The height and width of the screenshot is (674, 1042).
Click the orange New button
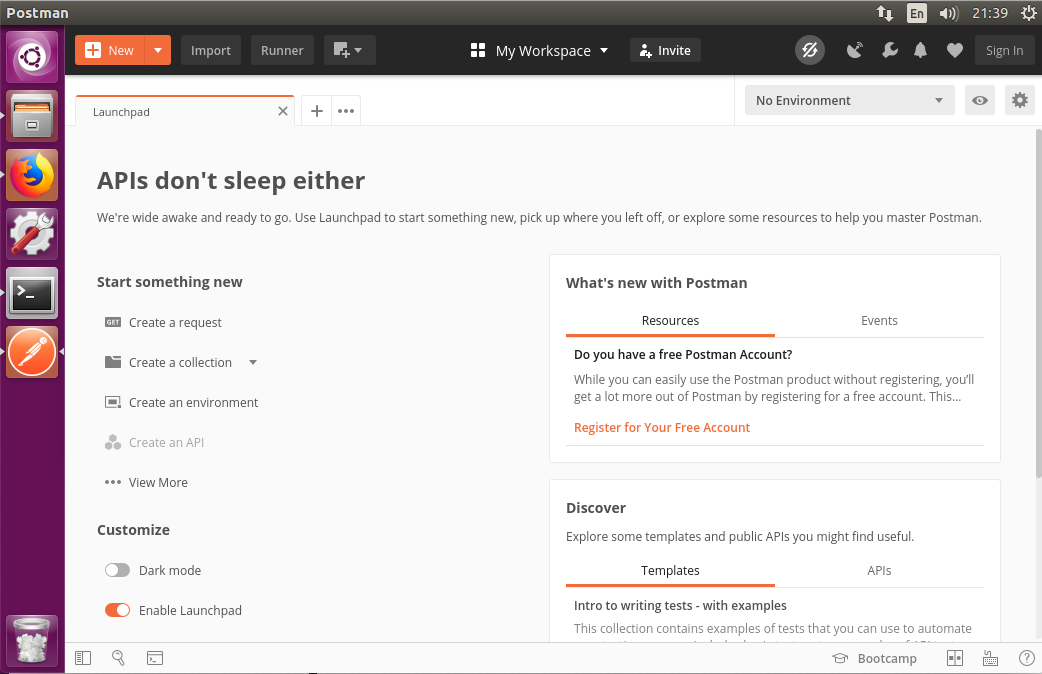click(110, 51)
